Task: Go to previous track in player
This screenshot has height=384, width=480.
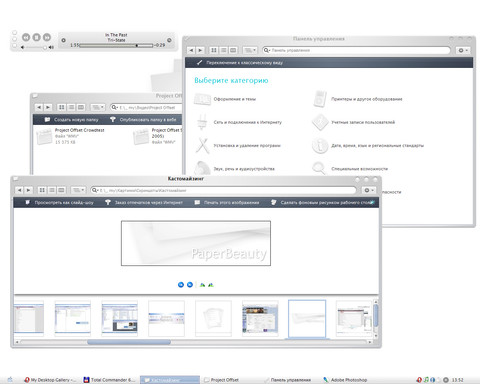Action: [x=26, y=37]
